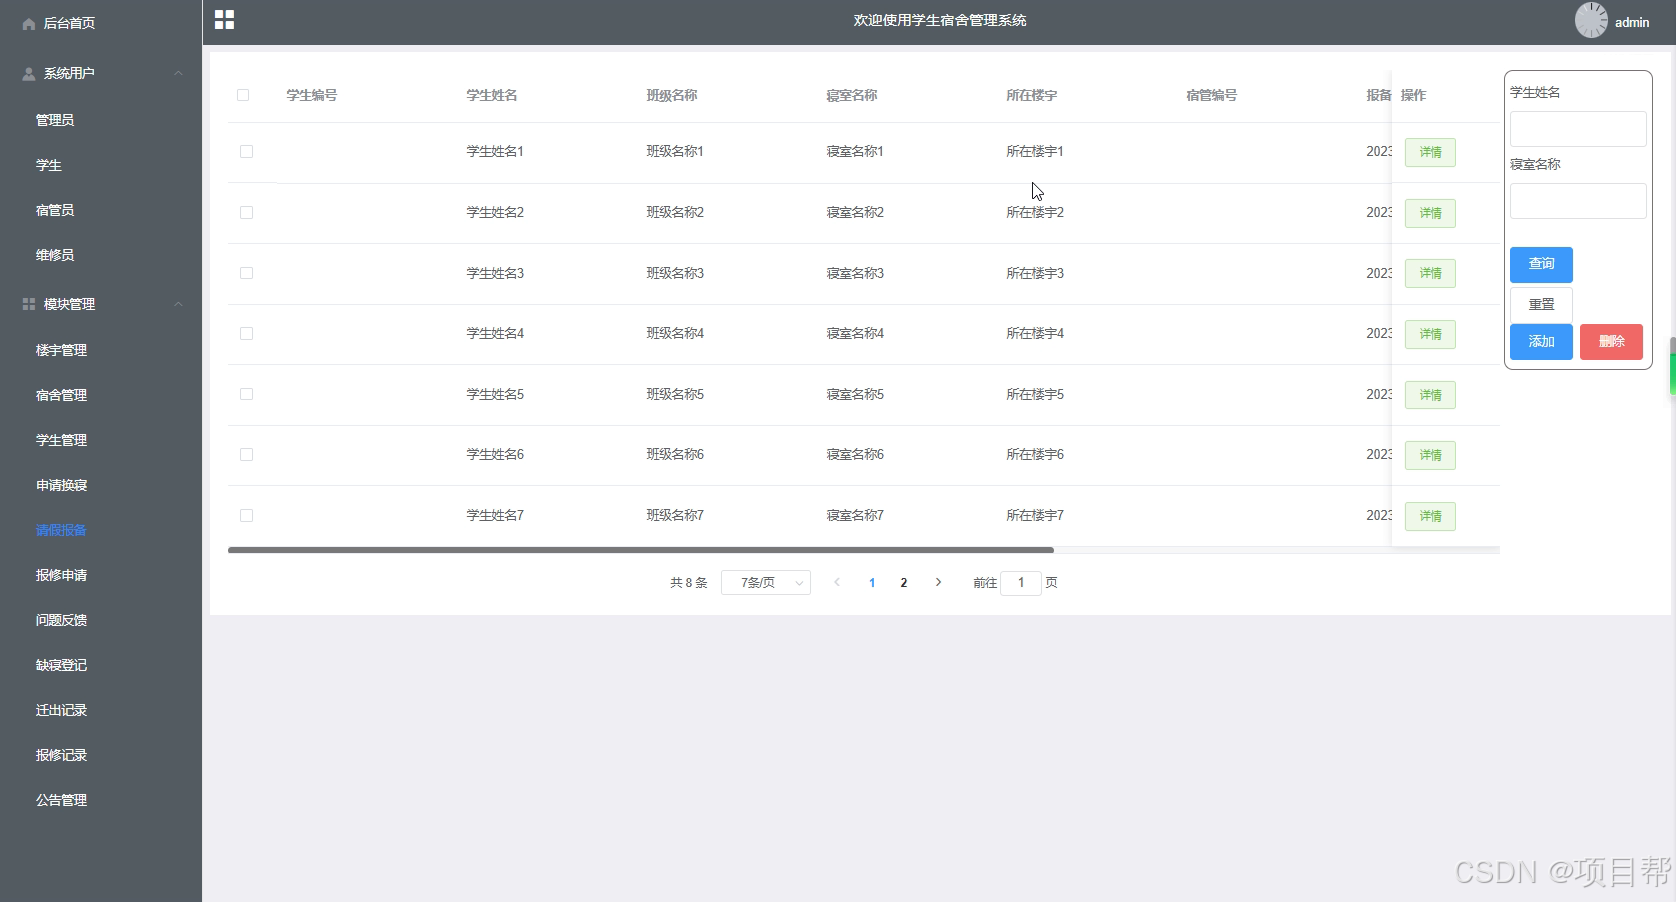1676x902 pixels.
Task: Open 公告管理 menu item
Action: (x=61, y=800)
